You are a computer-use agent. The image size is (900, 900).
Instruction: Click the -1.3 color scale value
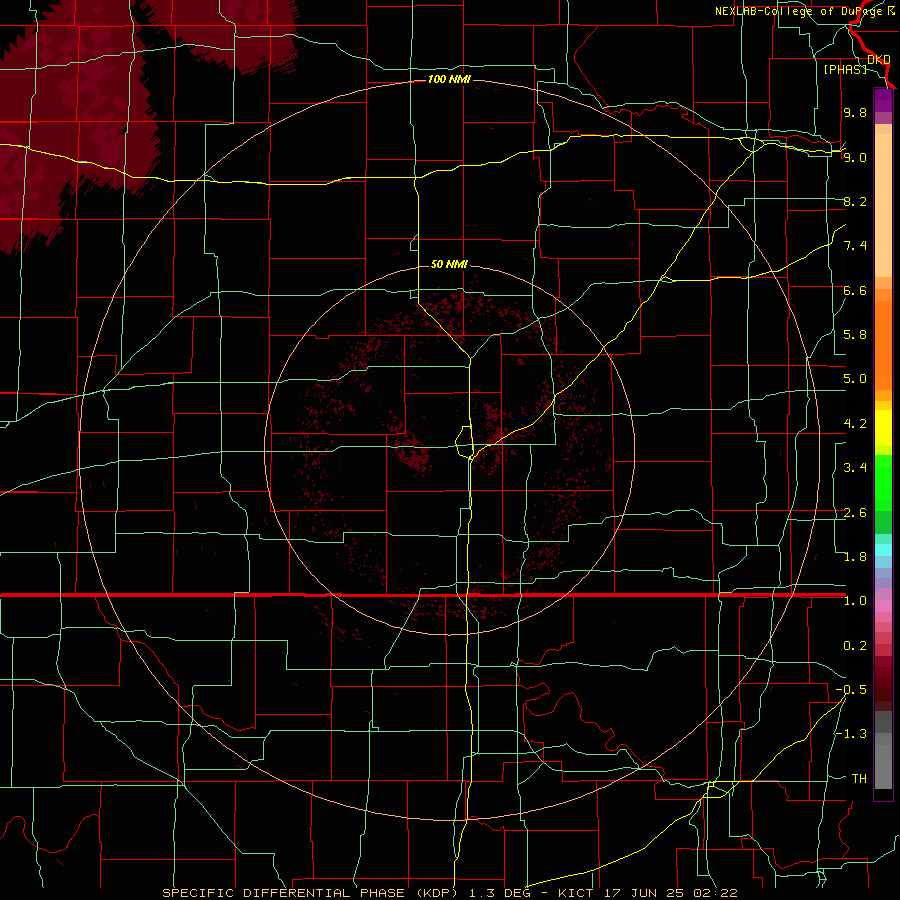[851, 734]
